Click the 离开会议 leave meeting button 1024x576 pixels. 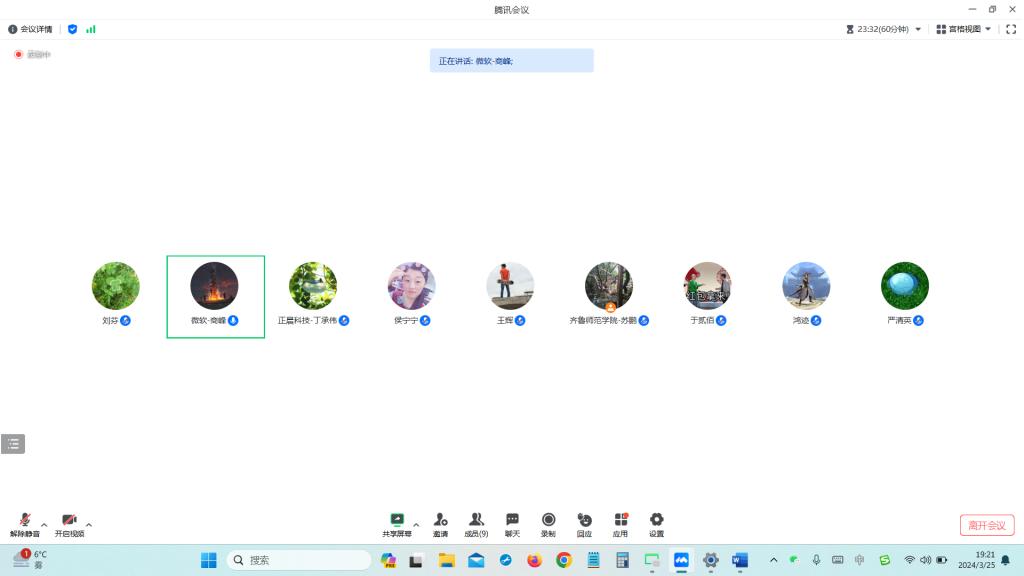[x=987, y=525]
